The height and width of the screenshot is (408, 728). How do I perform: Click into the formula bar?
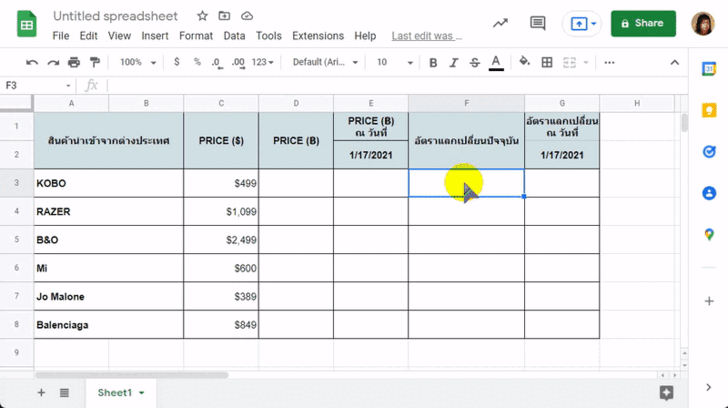point(397,85)
